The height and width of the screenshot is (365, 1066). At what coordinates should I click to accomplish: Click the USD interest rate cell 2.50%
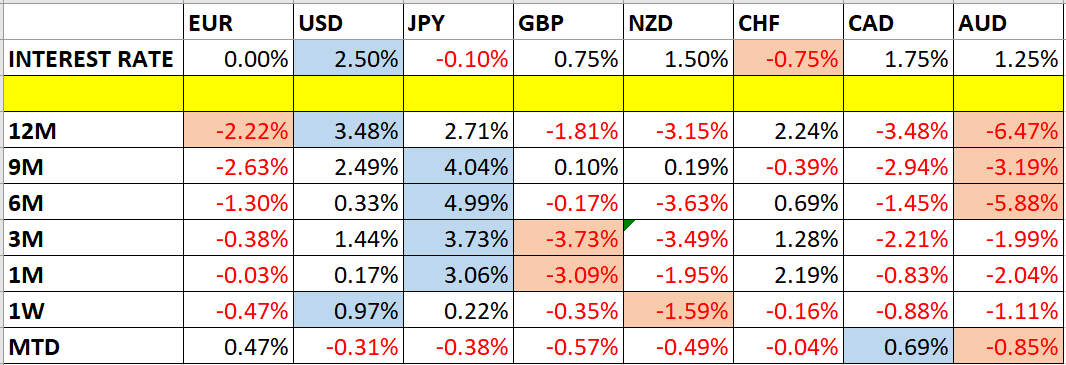(x=348, y=59)
